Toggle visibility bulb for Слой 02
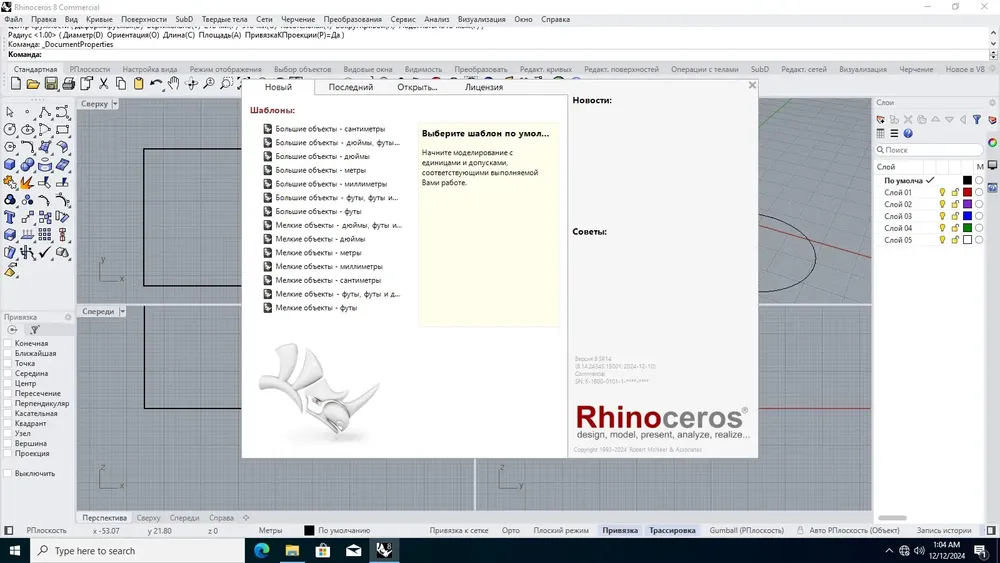The width and height of the screenshot is (1000, 563). (x=942, y=204)
